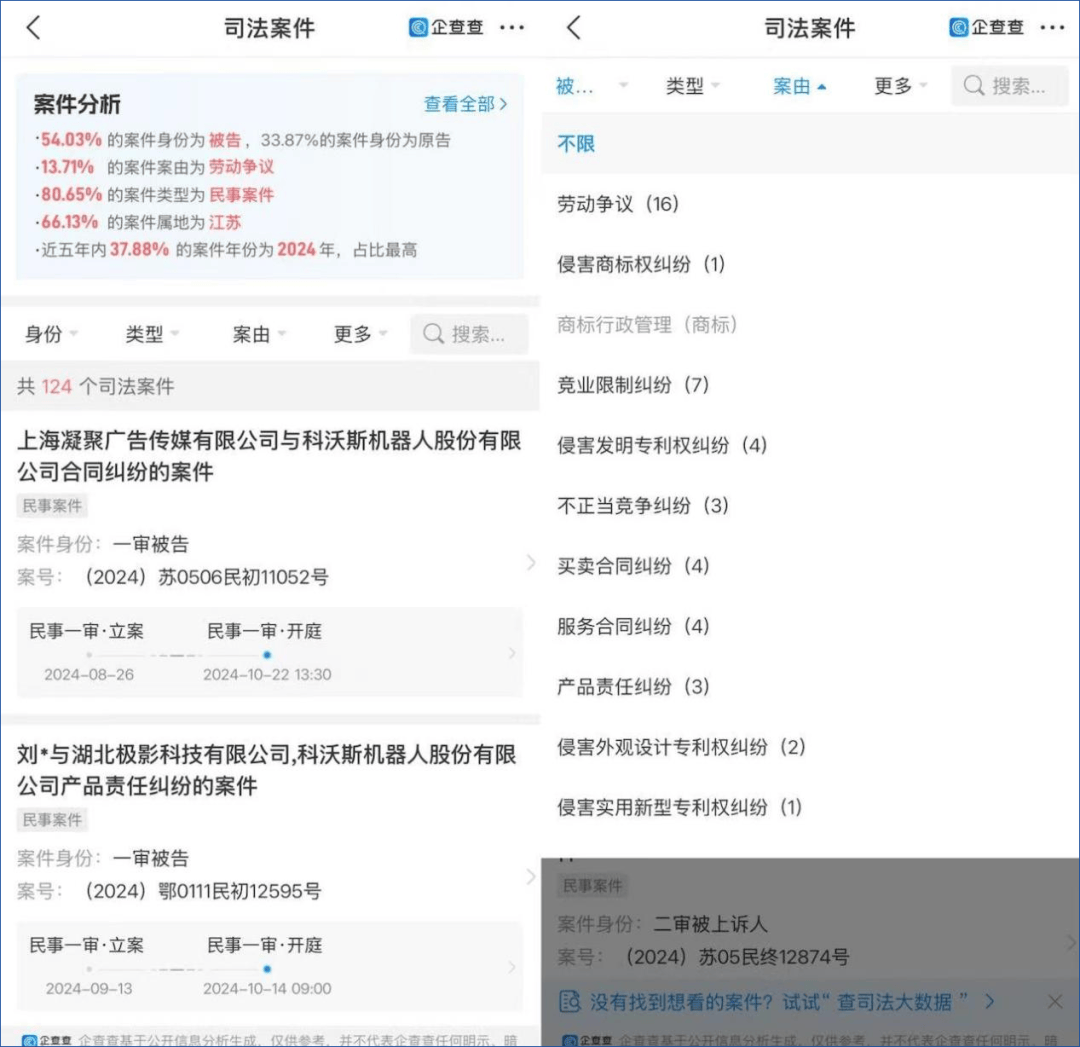Open the three-dot menu on left screen
The height and width of the screenshot is (1047, 1080).
pyautogui.click(x=512, y=28)
